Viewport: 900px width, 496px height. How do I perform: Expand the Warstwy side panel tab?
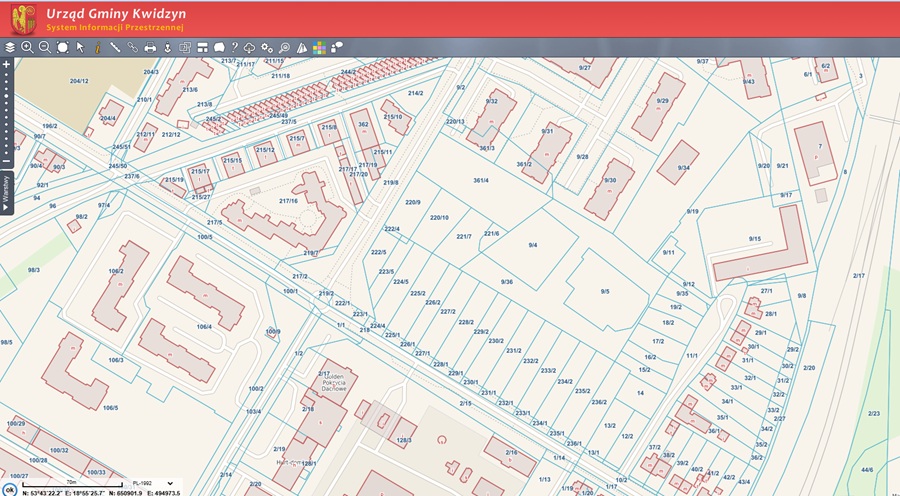point(6,190)
